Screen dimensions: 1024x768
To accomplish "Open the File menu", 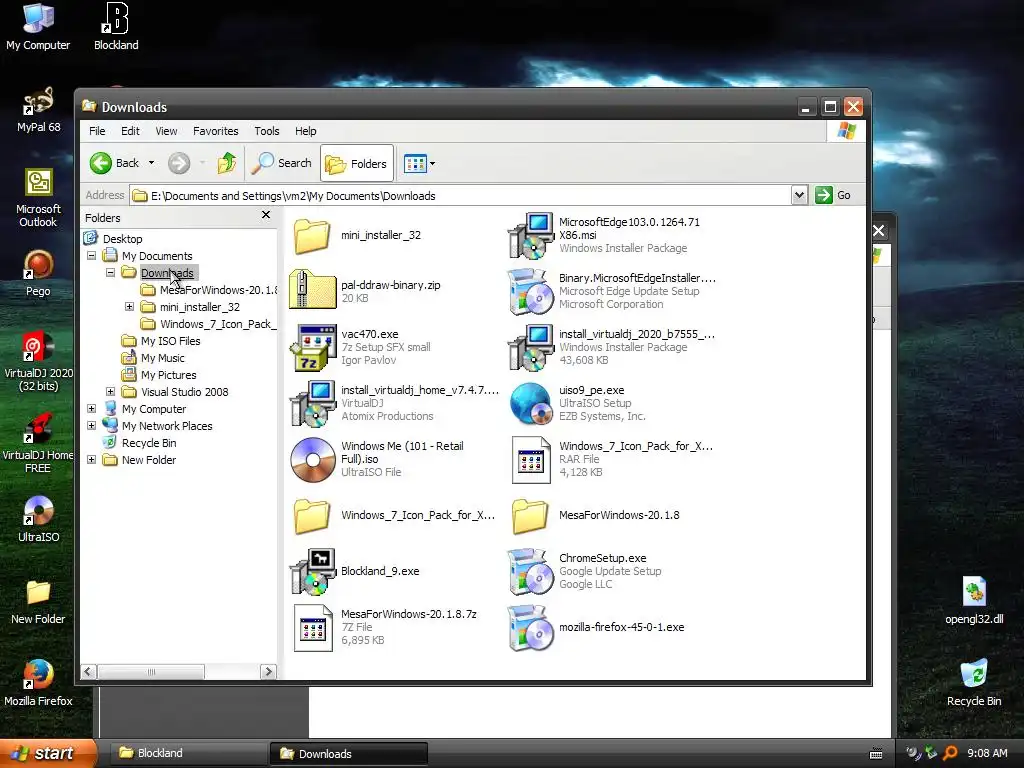I will [x=97, y=131].
